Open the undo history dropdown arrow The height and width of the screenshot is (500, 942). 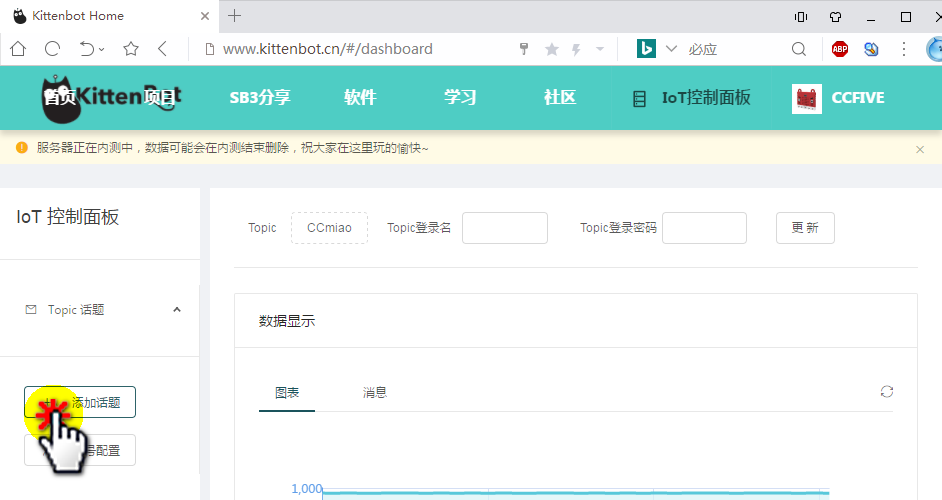pyautogui.click(x=102, y=49)
